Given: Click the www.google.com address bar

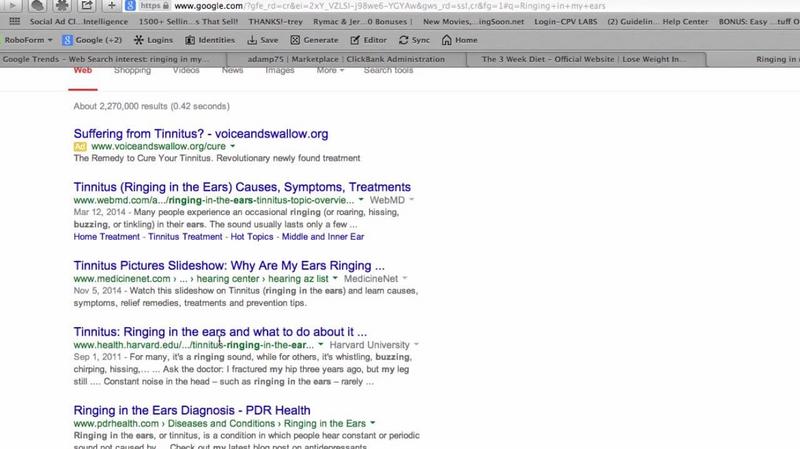Looking at the screenshot, I should point(390,6).
